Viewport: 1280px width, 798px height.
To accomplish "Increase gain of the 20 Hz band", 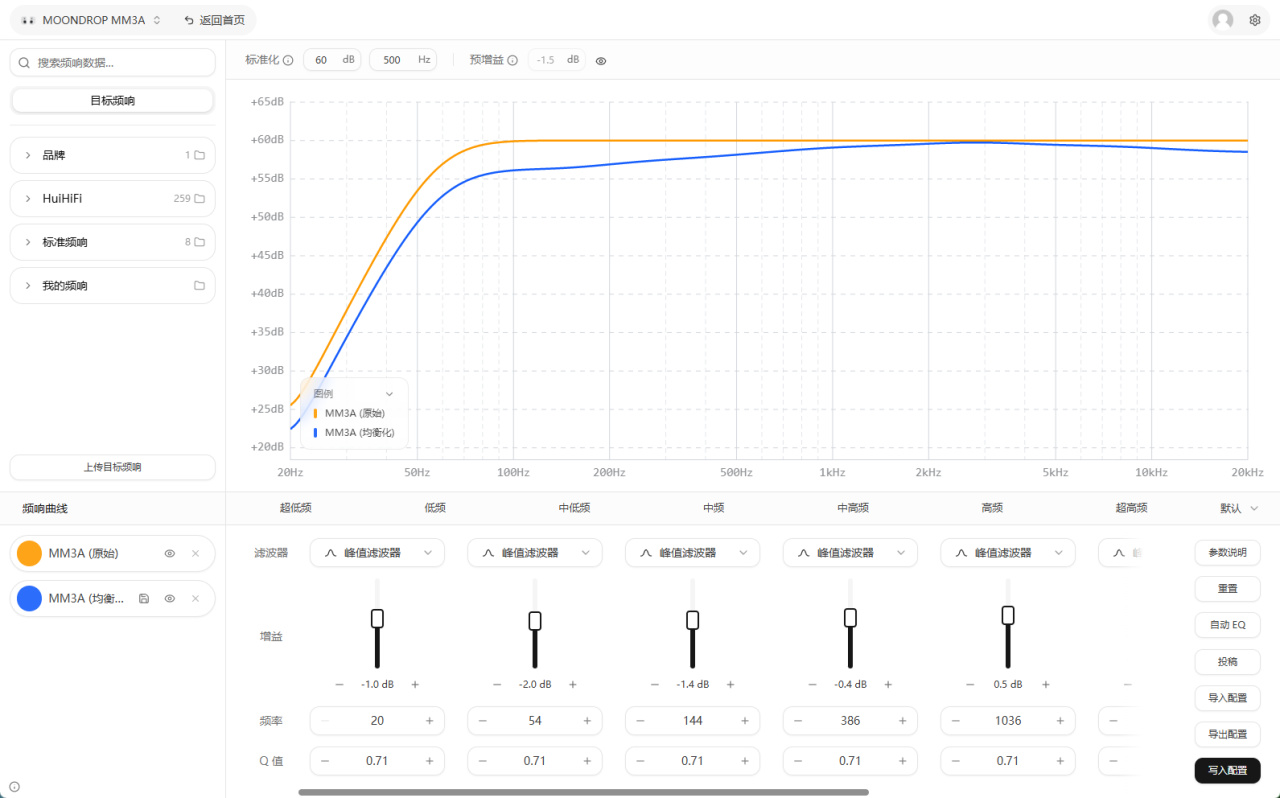I will coord(415,684).
